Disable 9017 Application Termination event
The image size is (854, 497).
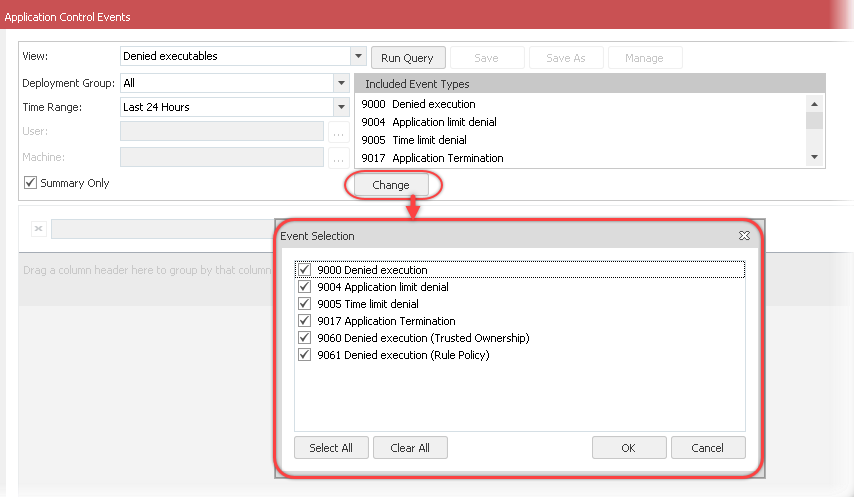pos(305,321)
